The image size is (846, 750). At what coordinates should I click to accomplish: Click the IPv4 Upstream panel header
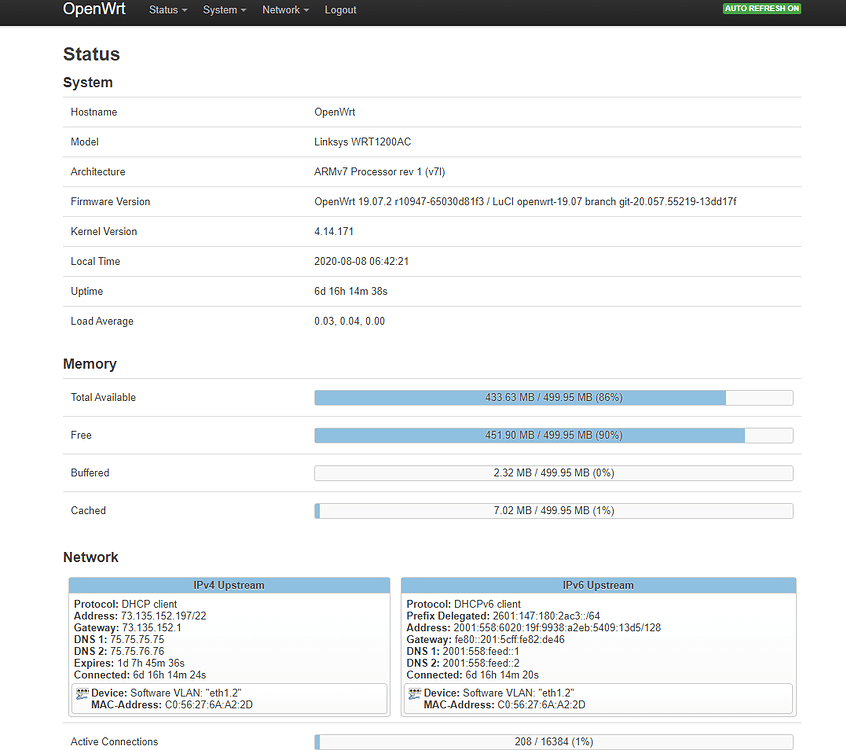(227, 585)
